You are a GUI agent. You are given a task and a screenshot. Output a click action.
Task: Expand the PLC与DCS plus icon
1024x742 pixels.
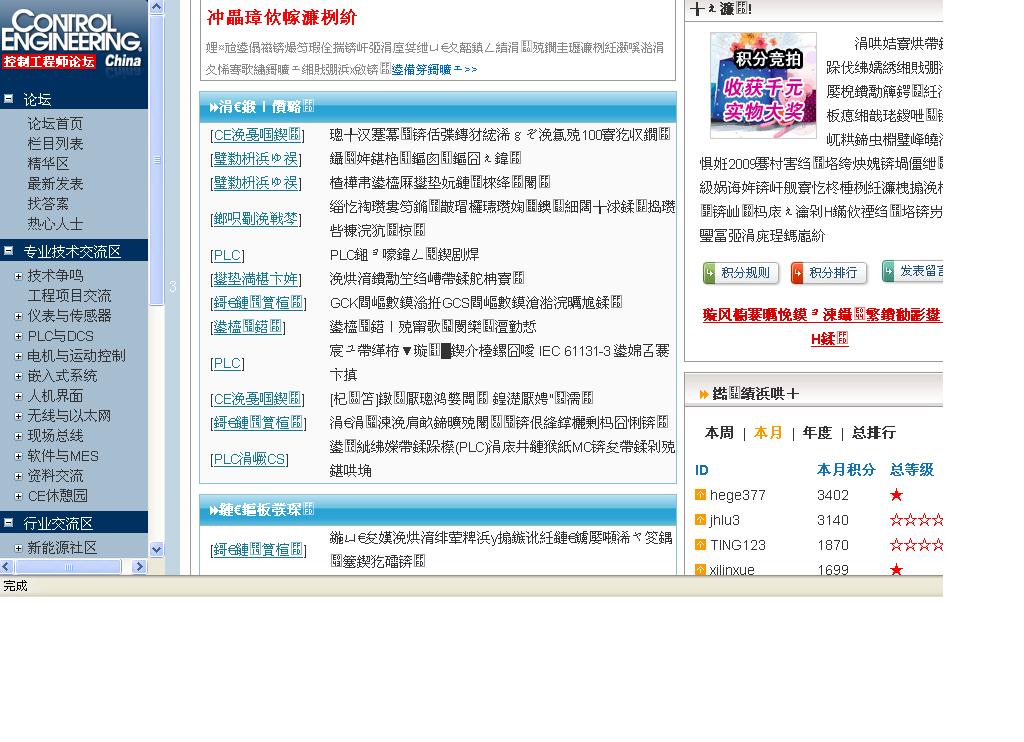(18, 336)
